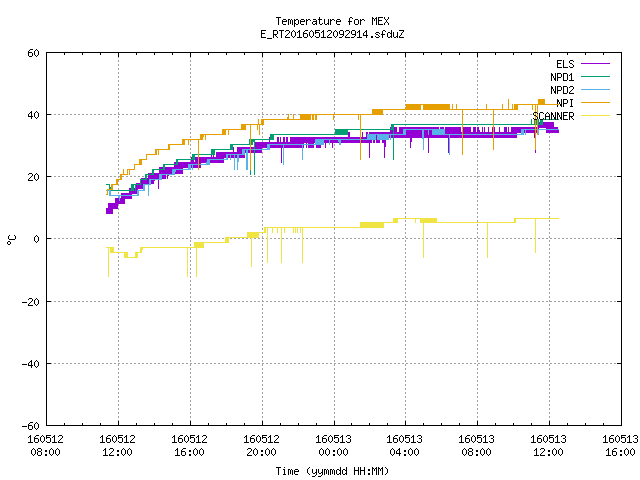
Task: Click the x-axis label 160513 04:00
Action: pyautogui.click(x=404, y=446)
